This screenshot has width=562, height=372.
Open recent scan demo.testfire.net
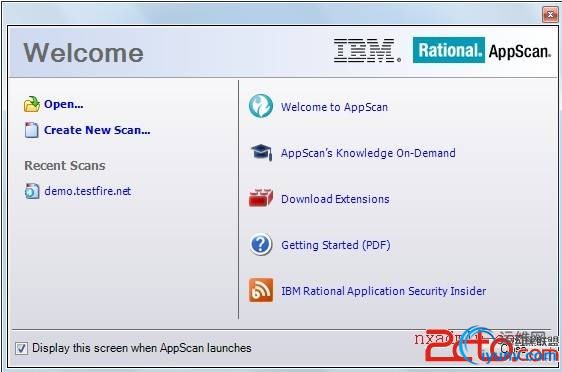(87, 191)
